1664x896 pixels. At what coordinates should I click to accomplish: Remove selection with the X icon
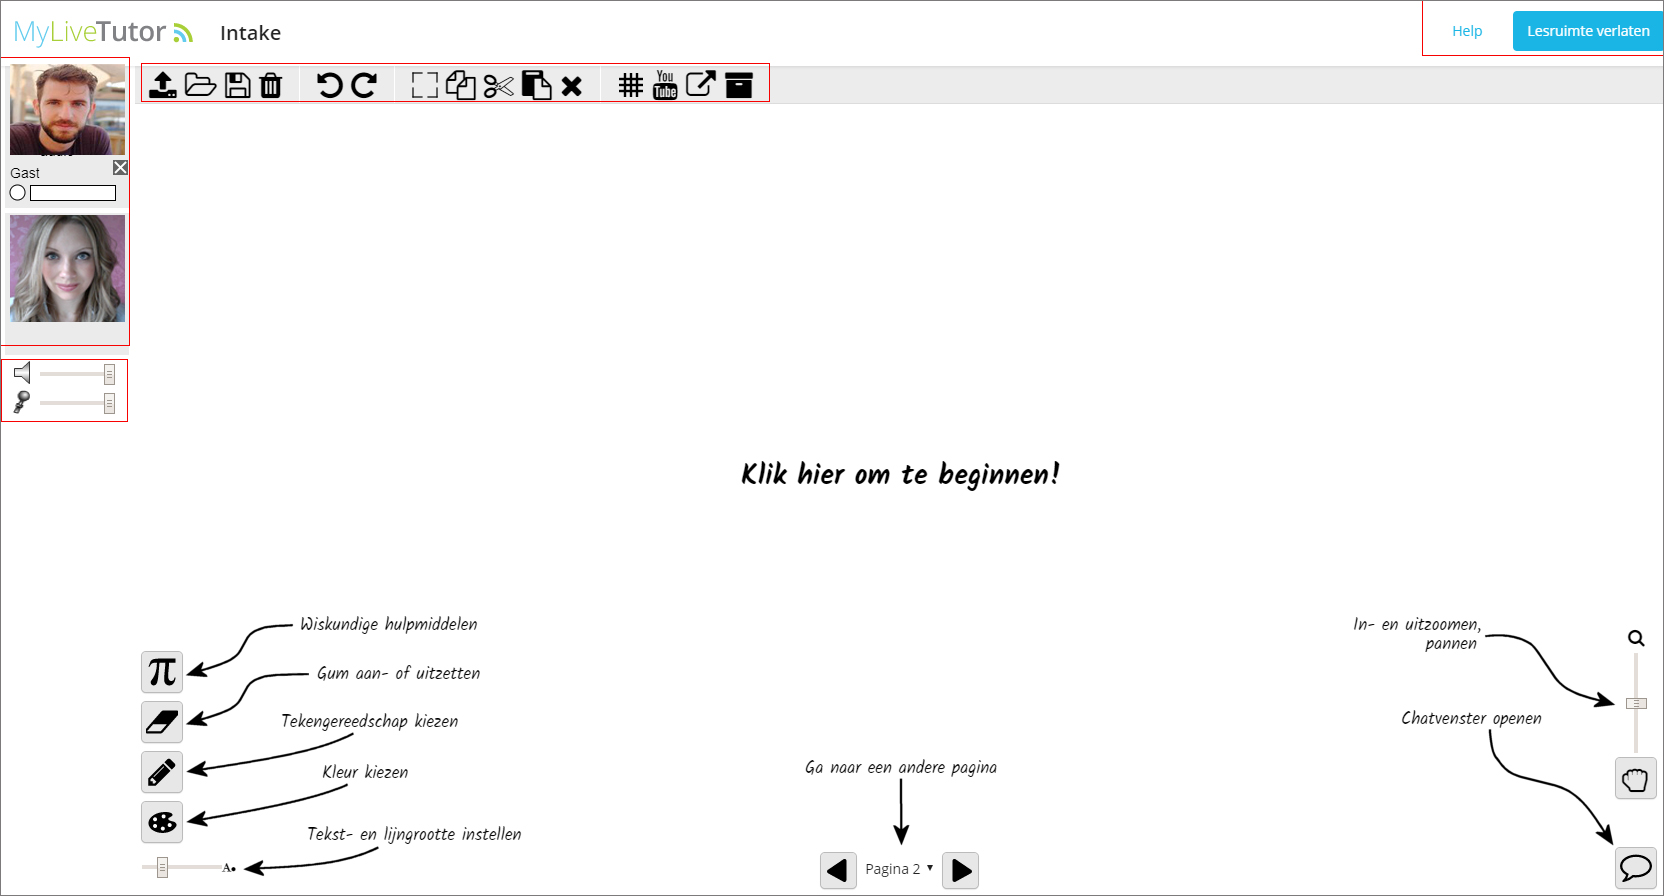572,86
